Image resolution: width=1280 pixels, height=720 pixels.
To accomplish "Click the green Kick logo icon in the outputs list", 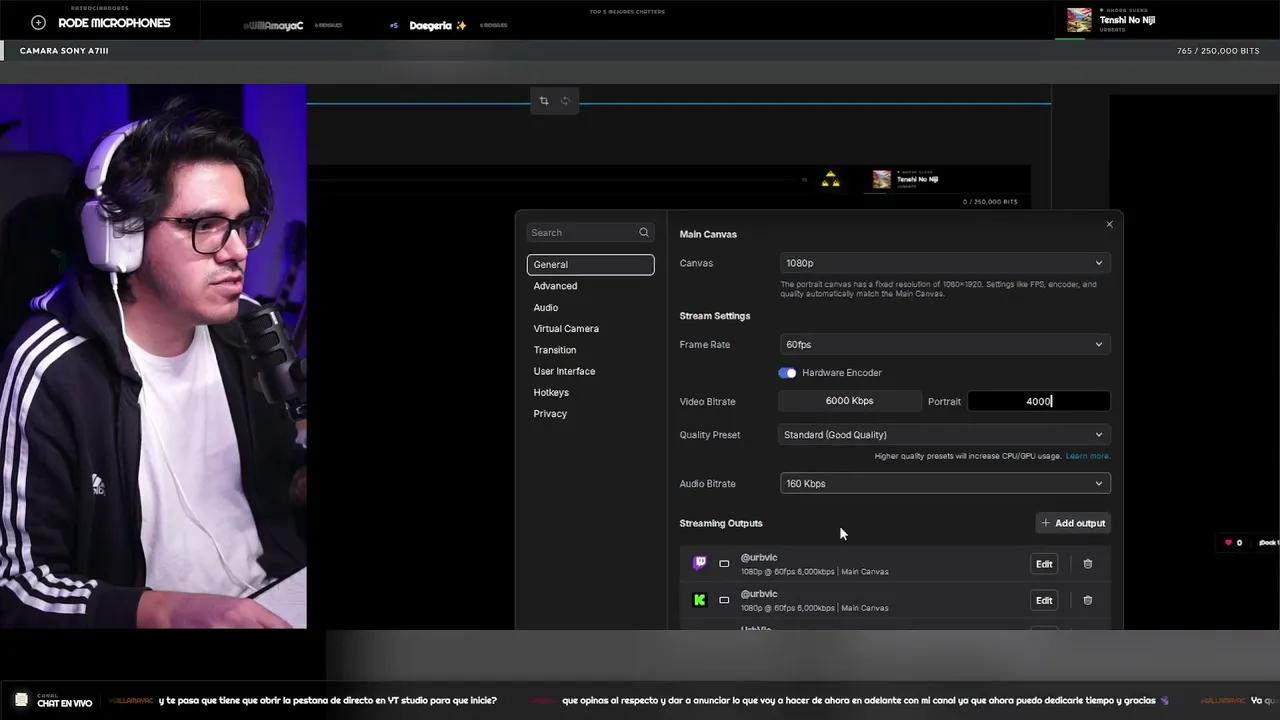I will pos(700,600).
